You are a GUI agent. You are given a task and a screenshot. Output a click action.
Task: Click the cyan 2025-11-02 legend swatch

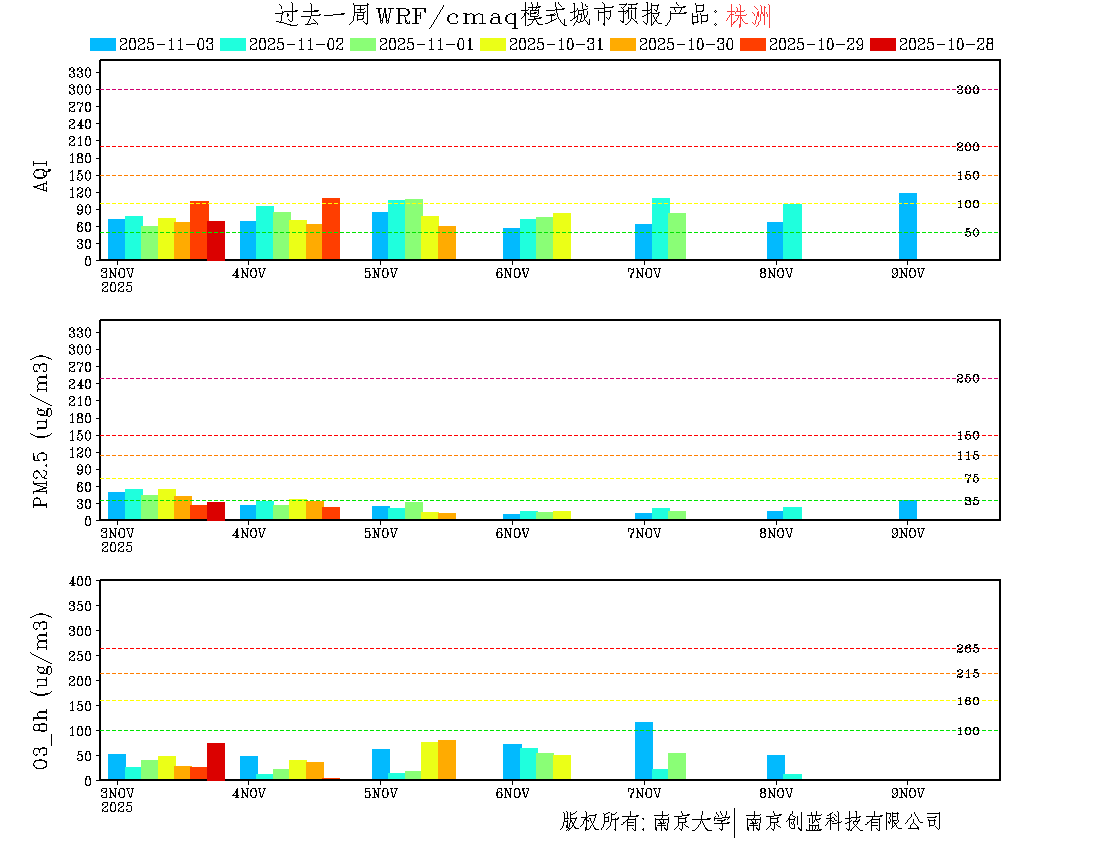click(x=233, y=44)
